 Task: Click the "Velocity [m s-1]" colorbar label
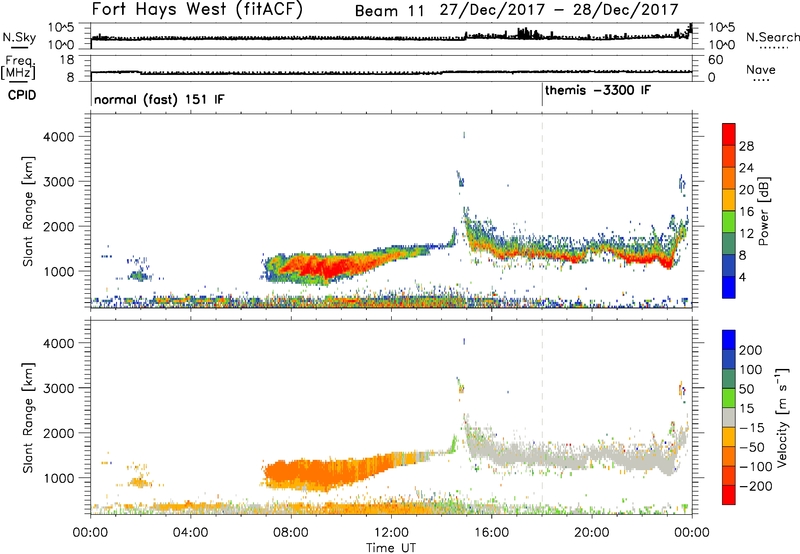point(782,417)
